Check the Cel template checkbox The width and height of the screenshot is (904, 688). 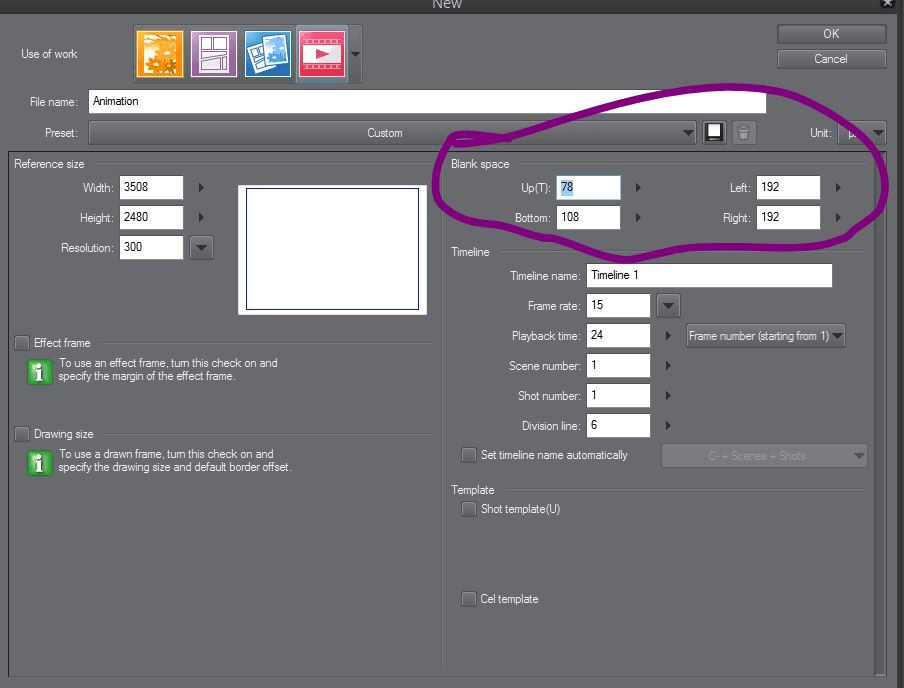click(469, 599)
